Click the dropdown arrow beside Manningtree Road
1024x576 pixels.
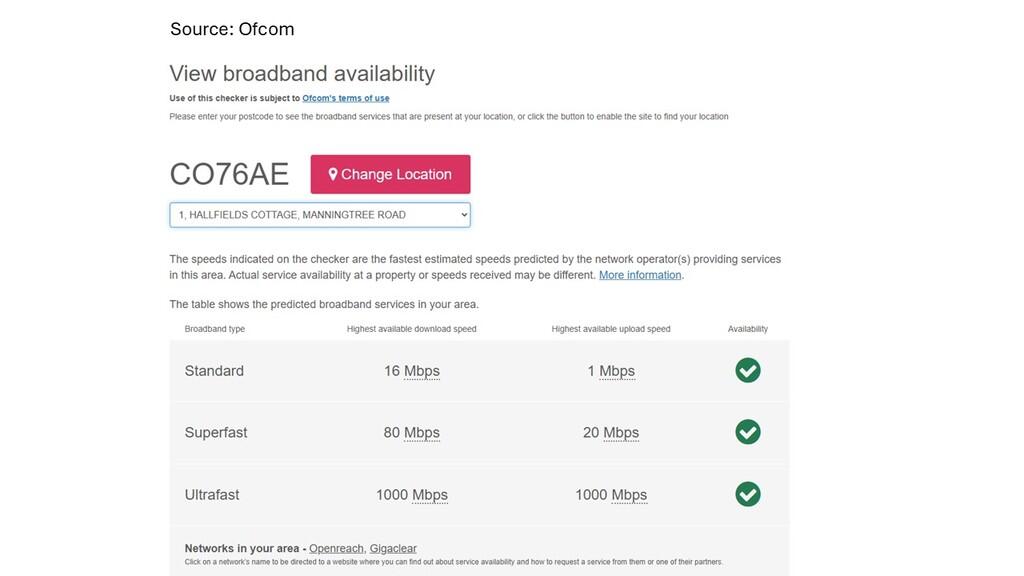[464, 215]
